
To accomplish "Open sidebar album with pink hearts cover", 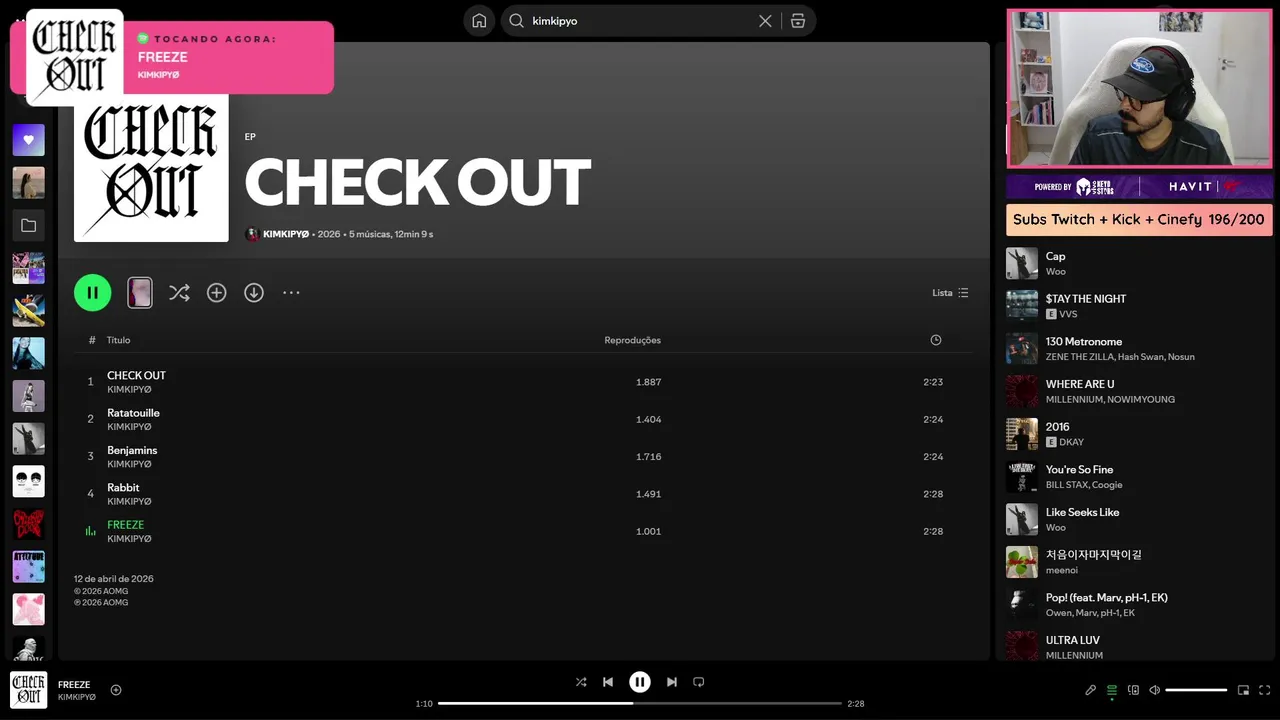I will coord(28,609).
